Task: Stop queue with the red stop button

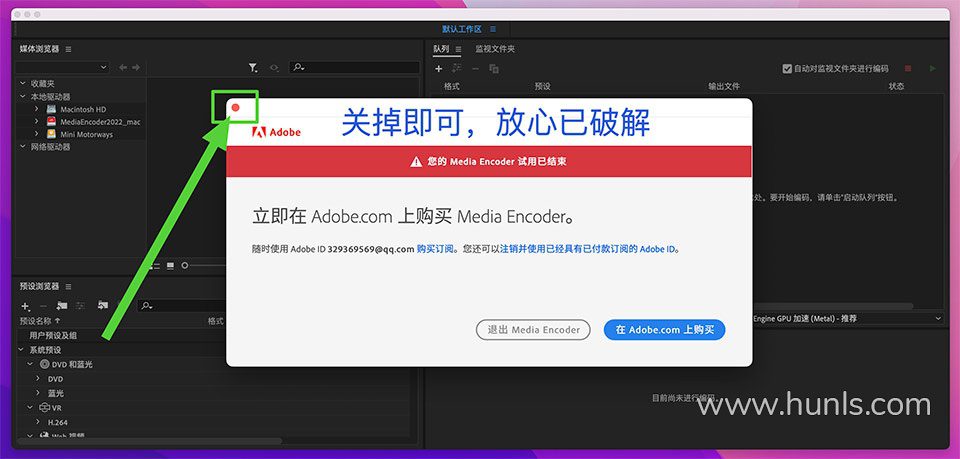Action: [x=908, y=69]
